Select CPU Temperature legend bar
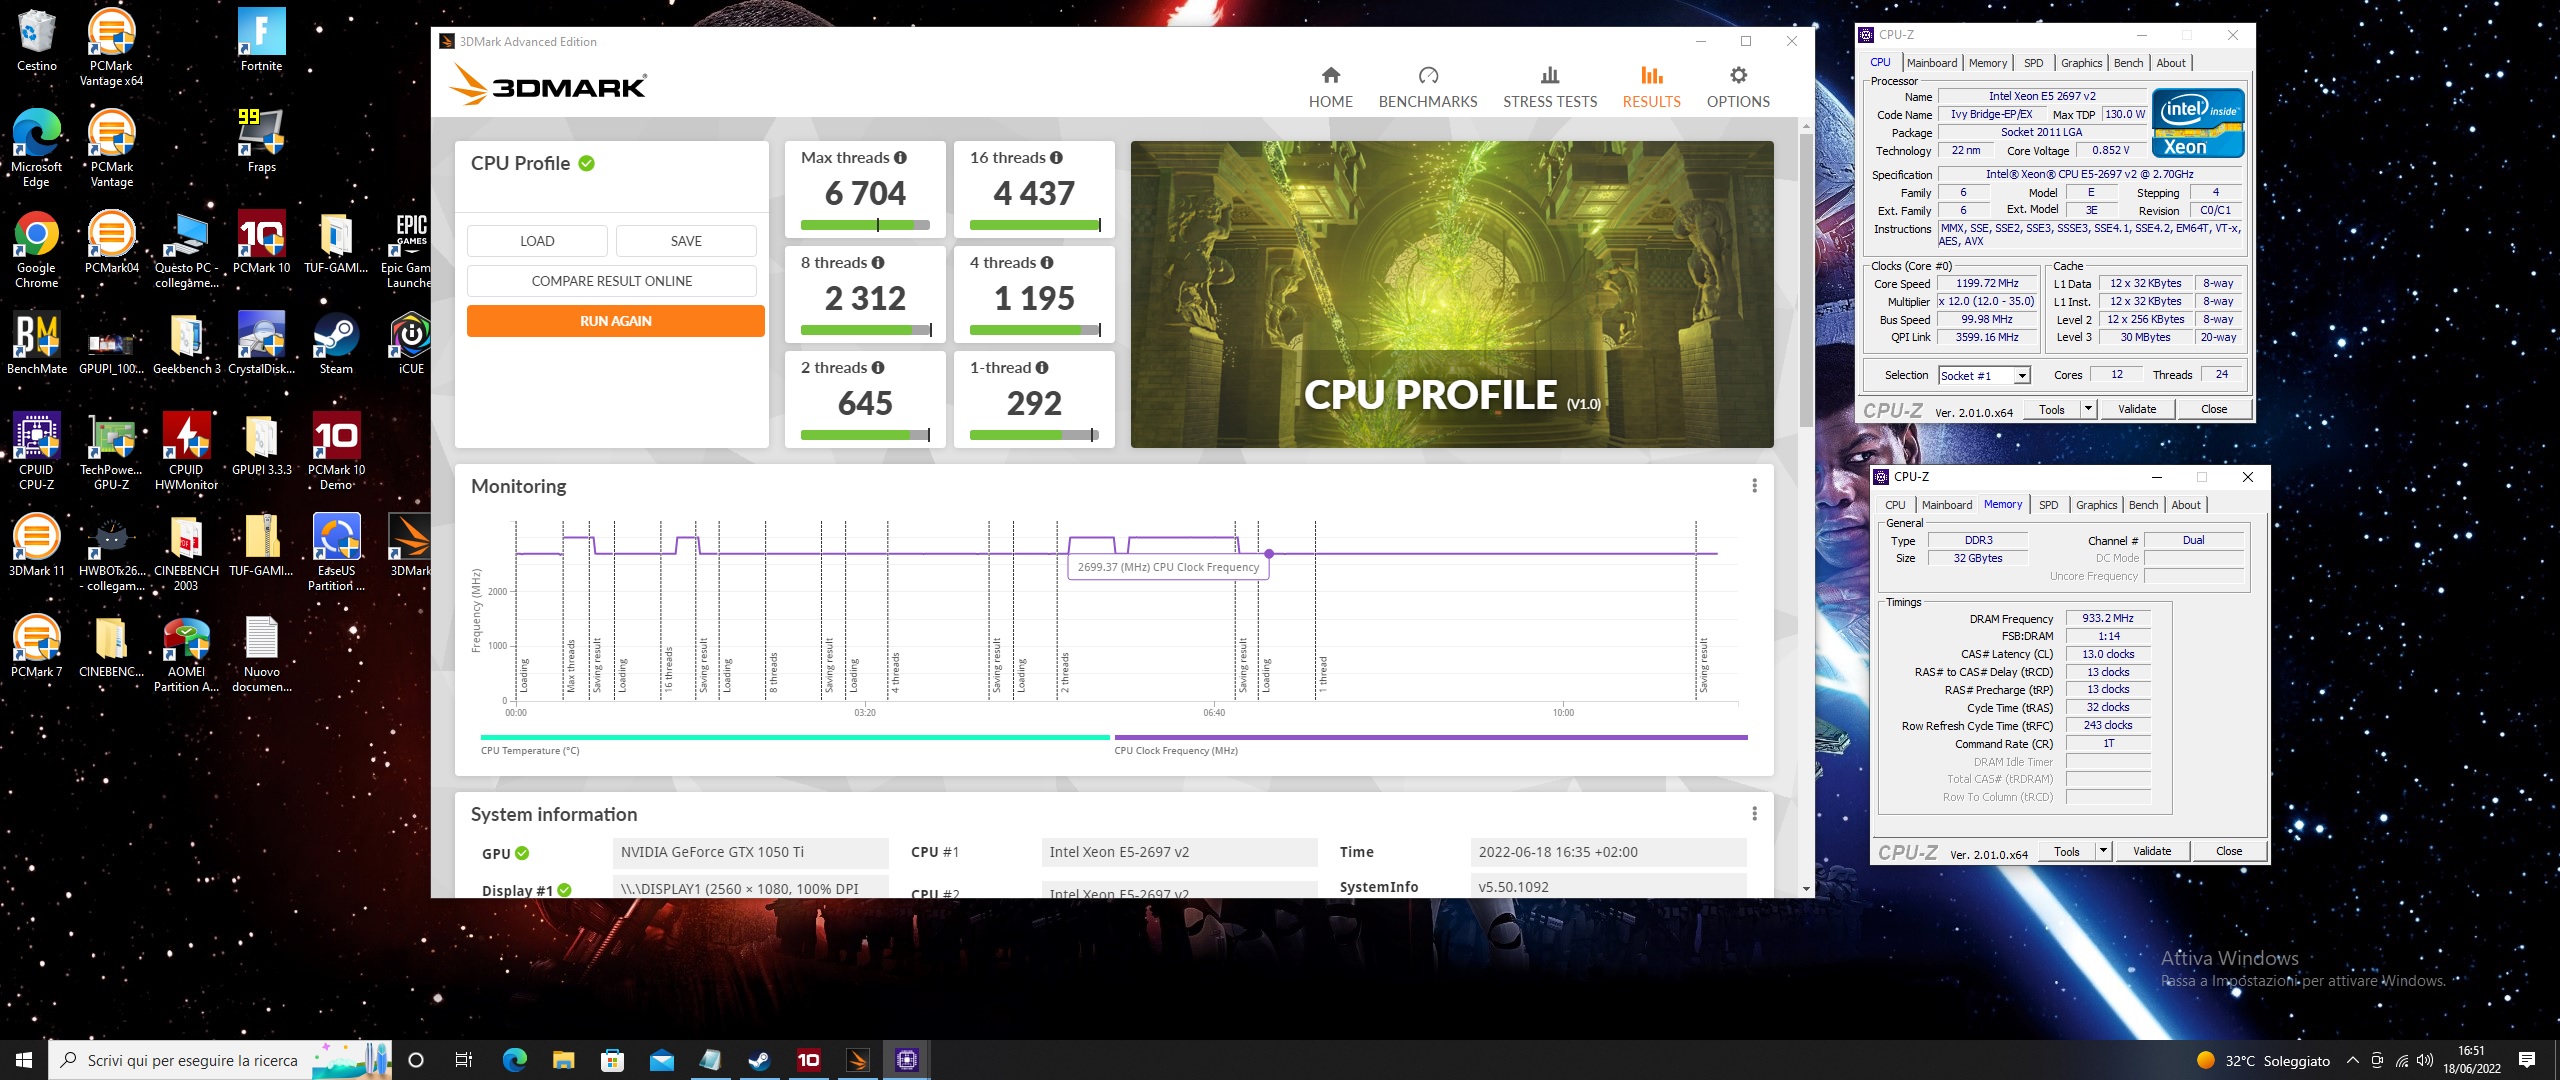2560x1080 pixels. click(795, 737)
